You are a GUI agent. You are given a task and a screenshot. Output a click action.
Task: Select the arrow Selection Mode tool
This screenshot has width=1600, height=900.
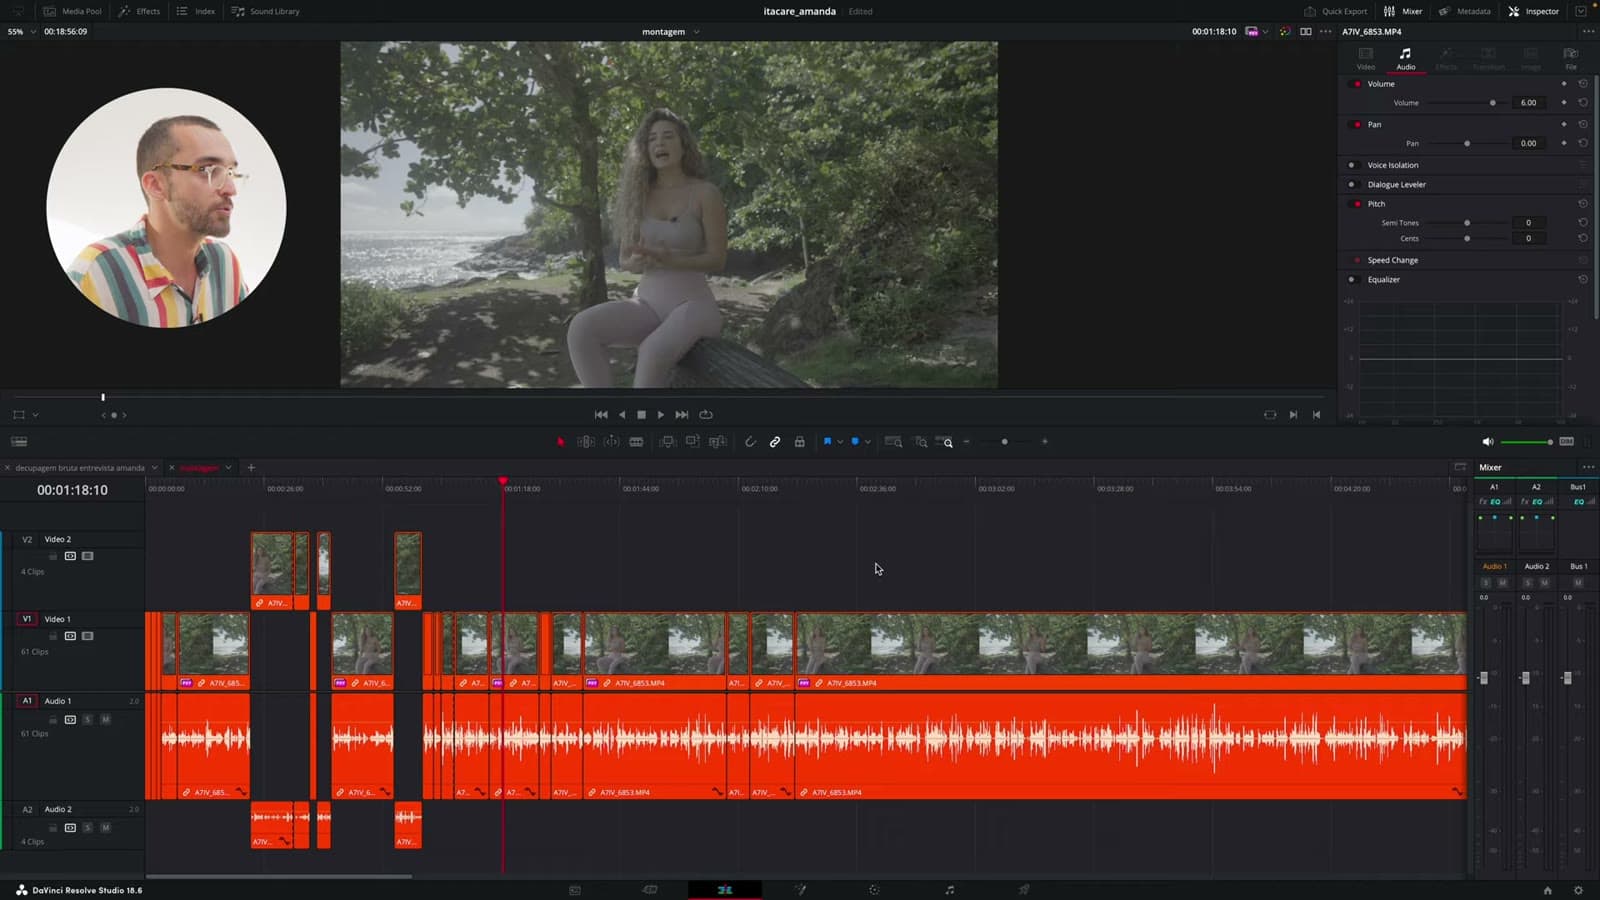(x=561, y=442)
